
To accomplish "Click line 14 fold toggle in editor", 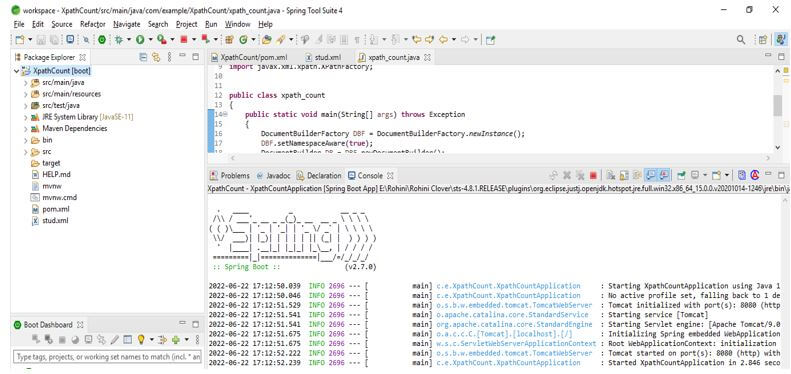I will pos(225,115).
